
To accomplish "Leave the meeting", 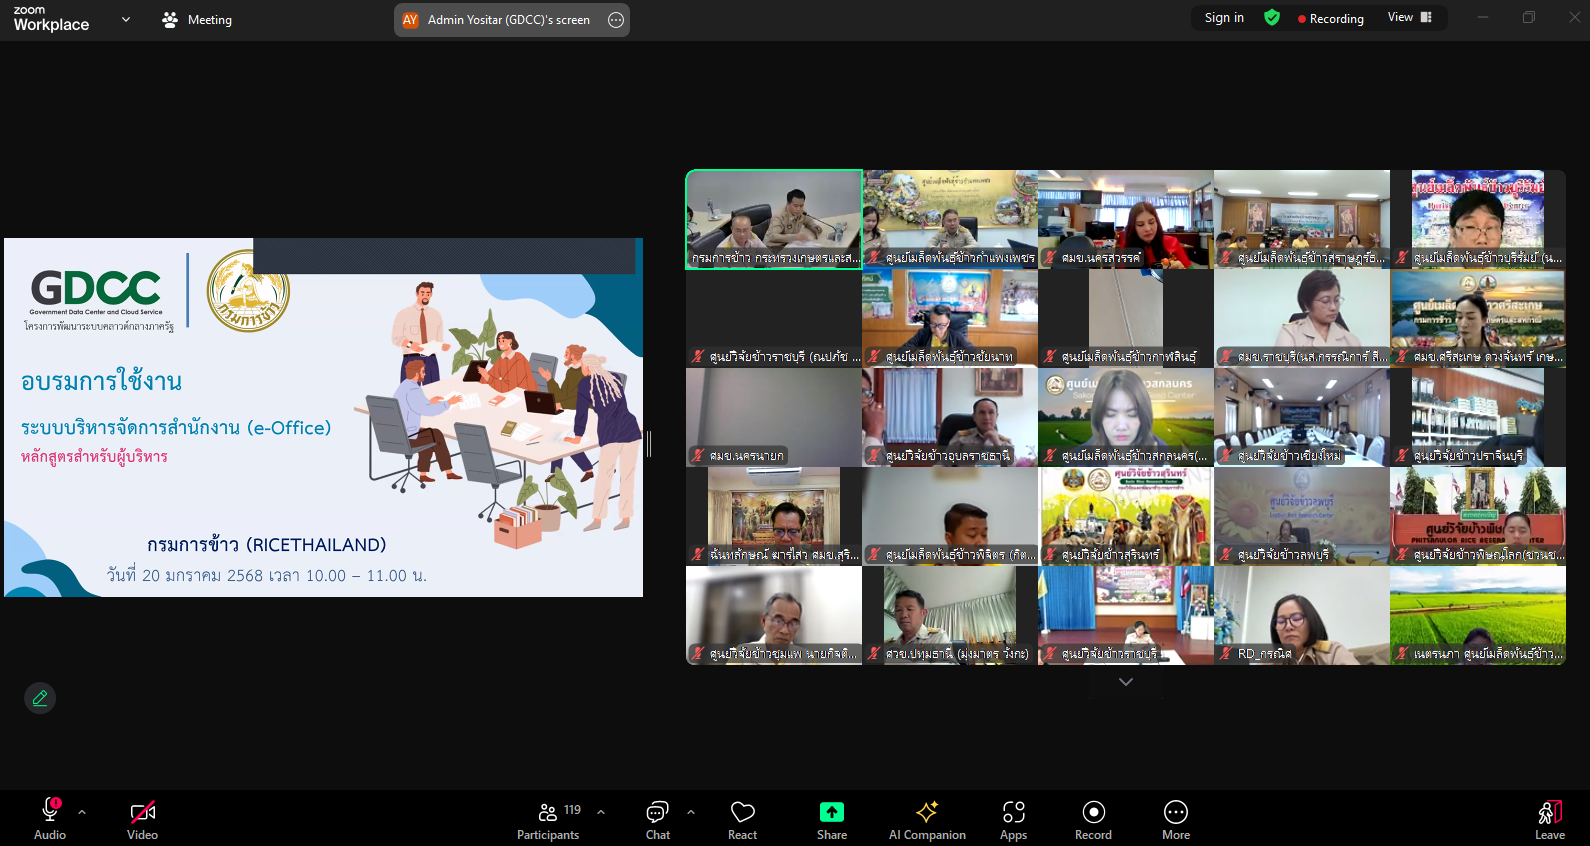I will pyautogui.click(x=1550, y=819).
